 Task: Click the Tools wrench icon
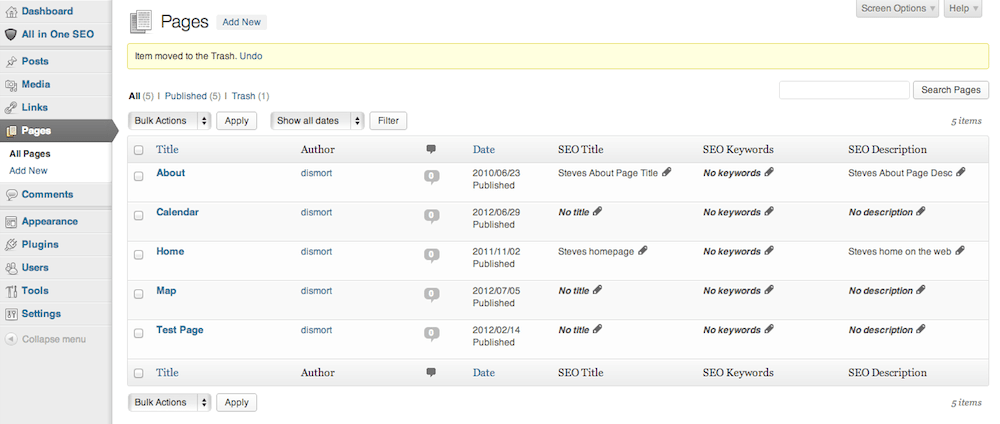coord(11,291)
